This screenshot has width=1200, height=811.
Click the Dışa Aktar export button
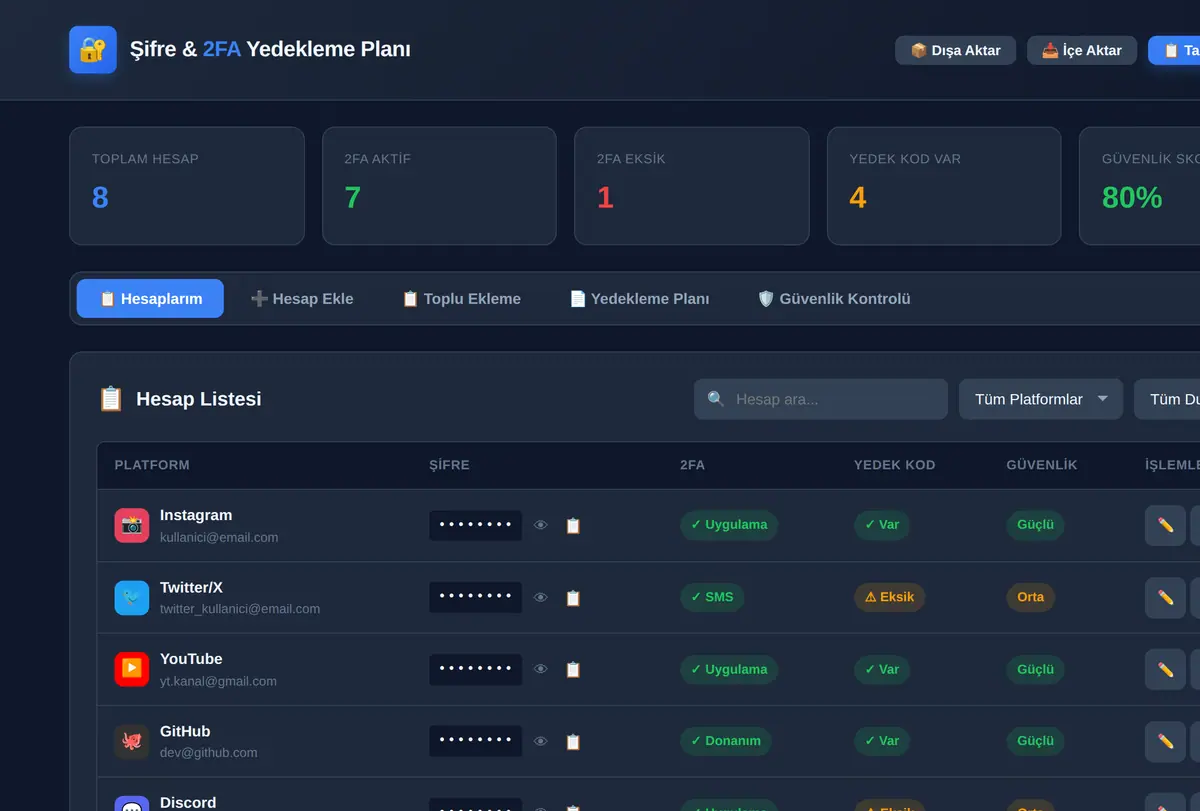click(x=955, y=50)
